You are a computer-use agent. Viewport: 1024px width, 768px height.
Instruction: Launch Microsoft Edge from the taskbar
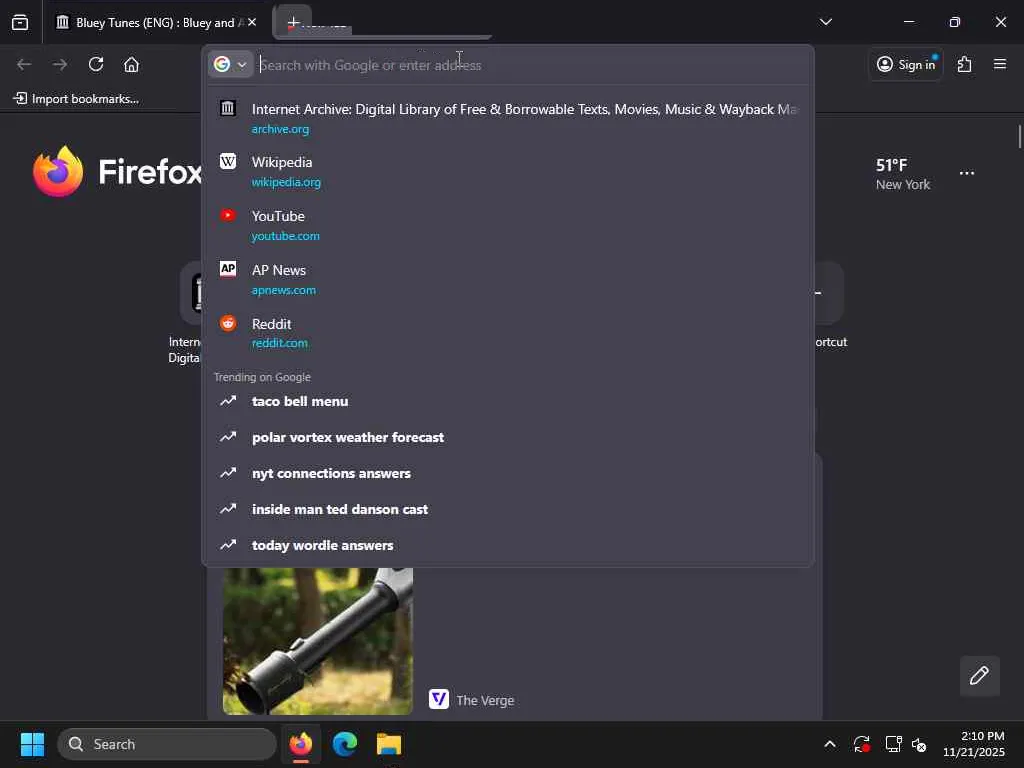345,744
